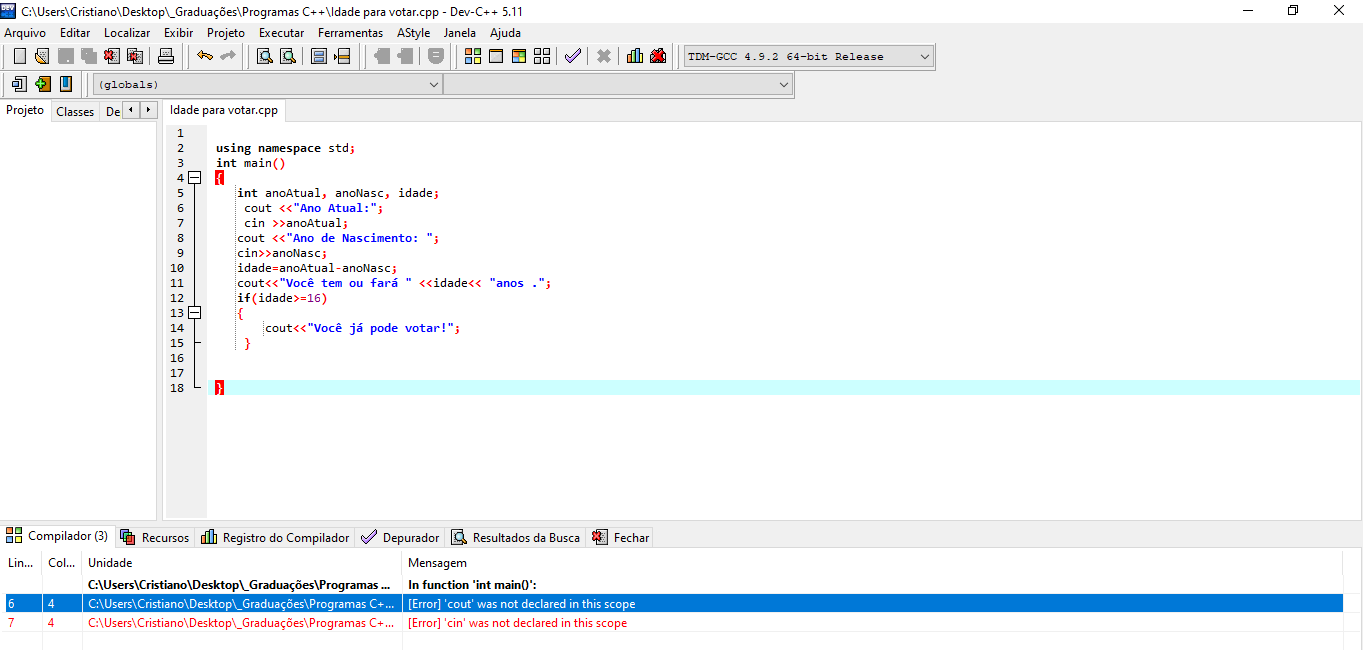1363x650 pixels.
Task: Collapse the main function fold at line 4
Action: click(194, 178)
